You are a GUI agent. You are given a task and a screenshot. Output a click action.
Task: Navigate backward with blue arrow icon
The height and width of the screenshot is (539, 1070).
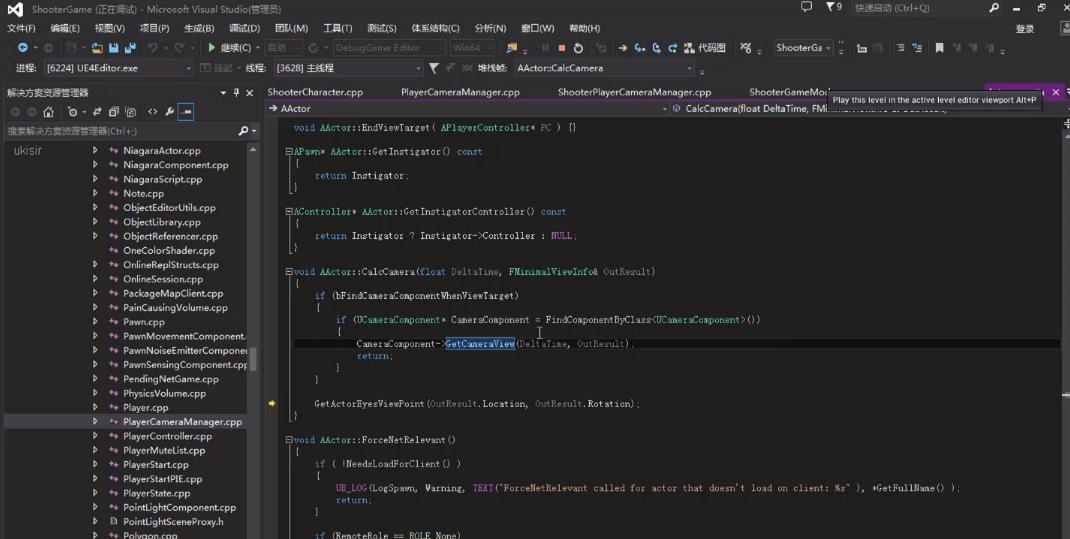point(23,48)
